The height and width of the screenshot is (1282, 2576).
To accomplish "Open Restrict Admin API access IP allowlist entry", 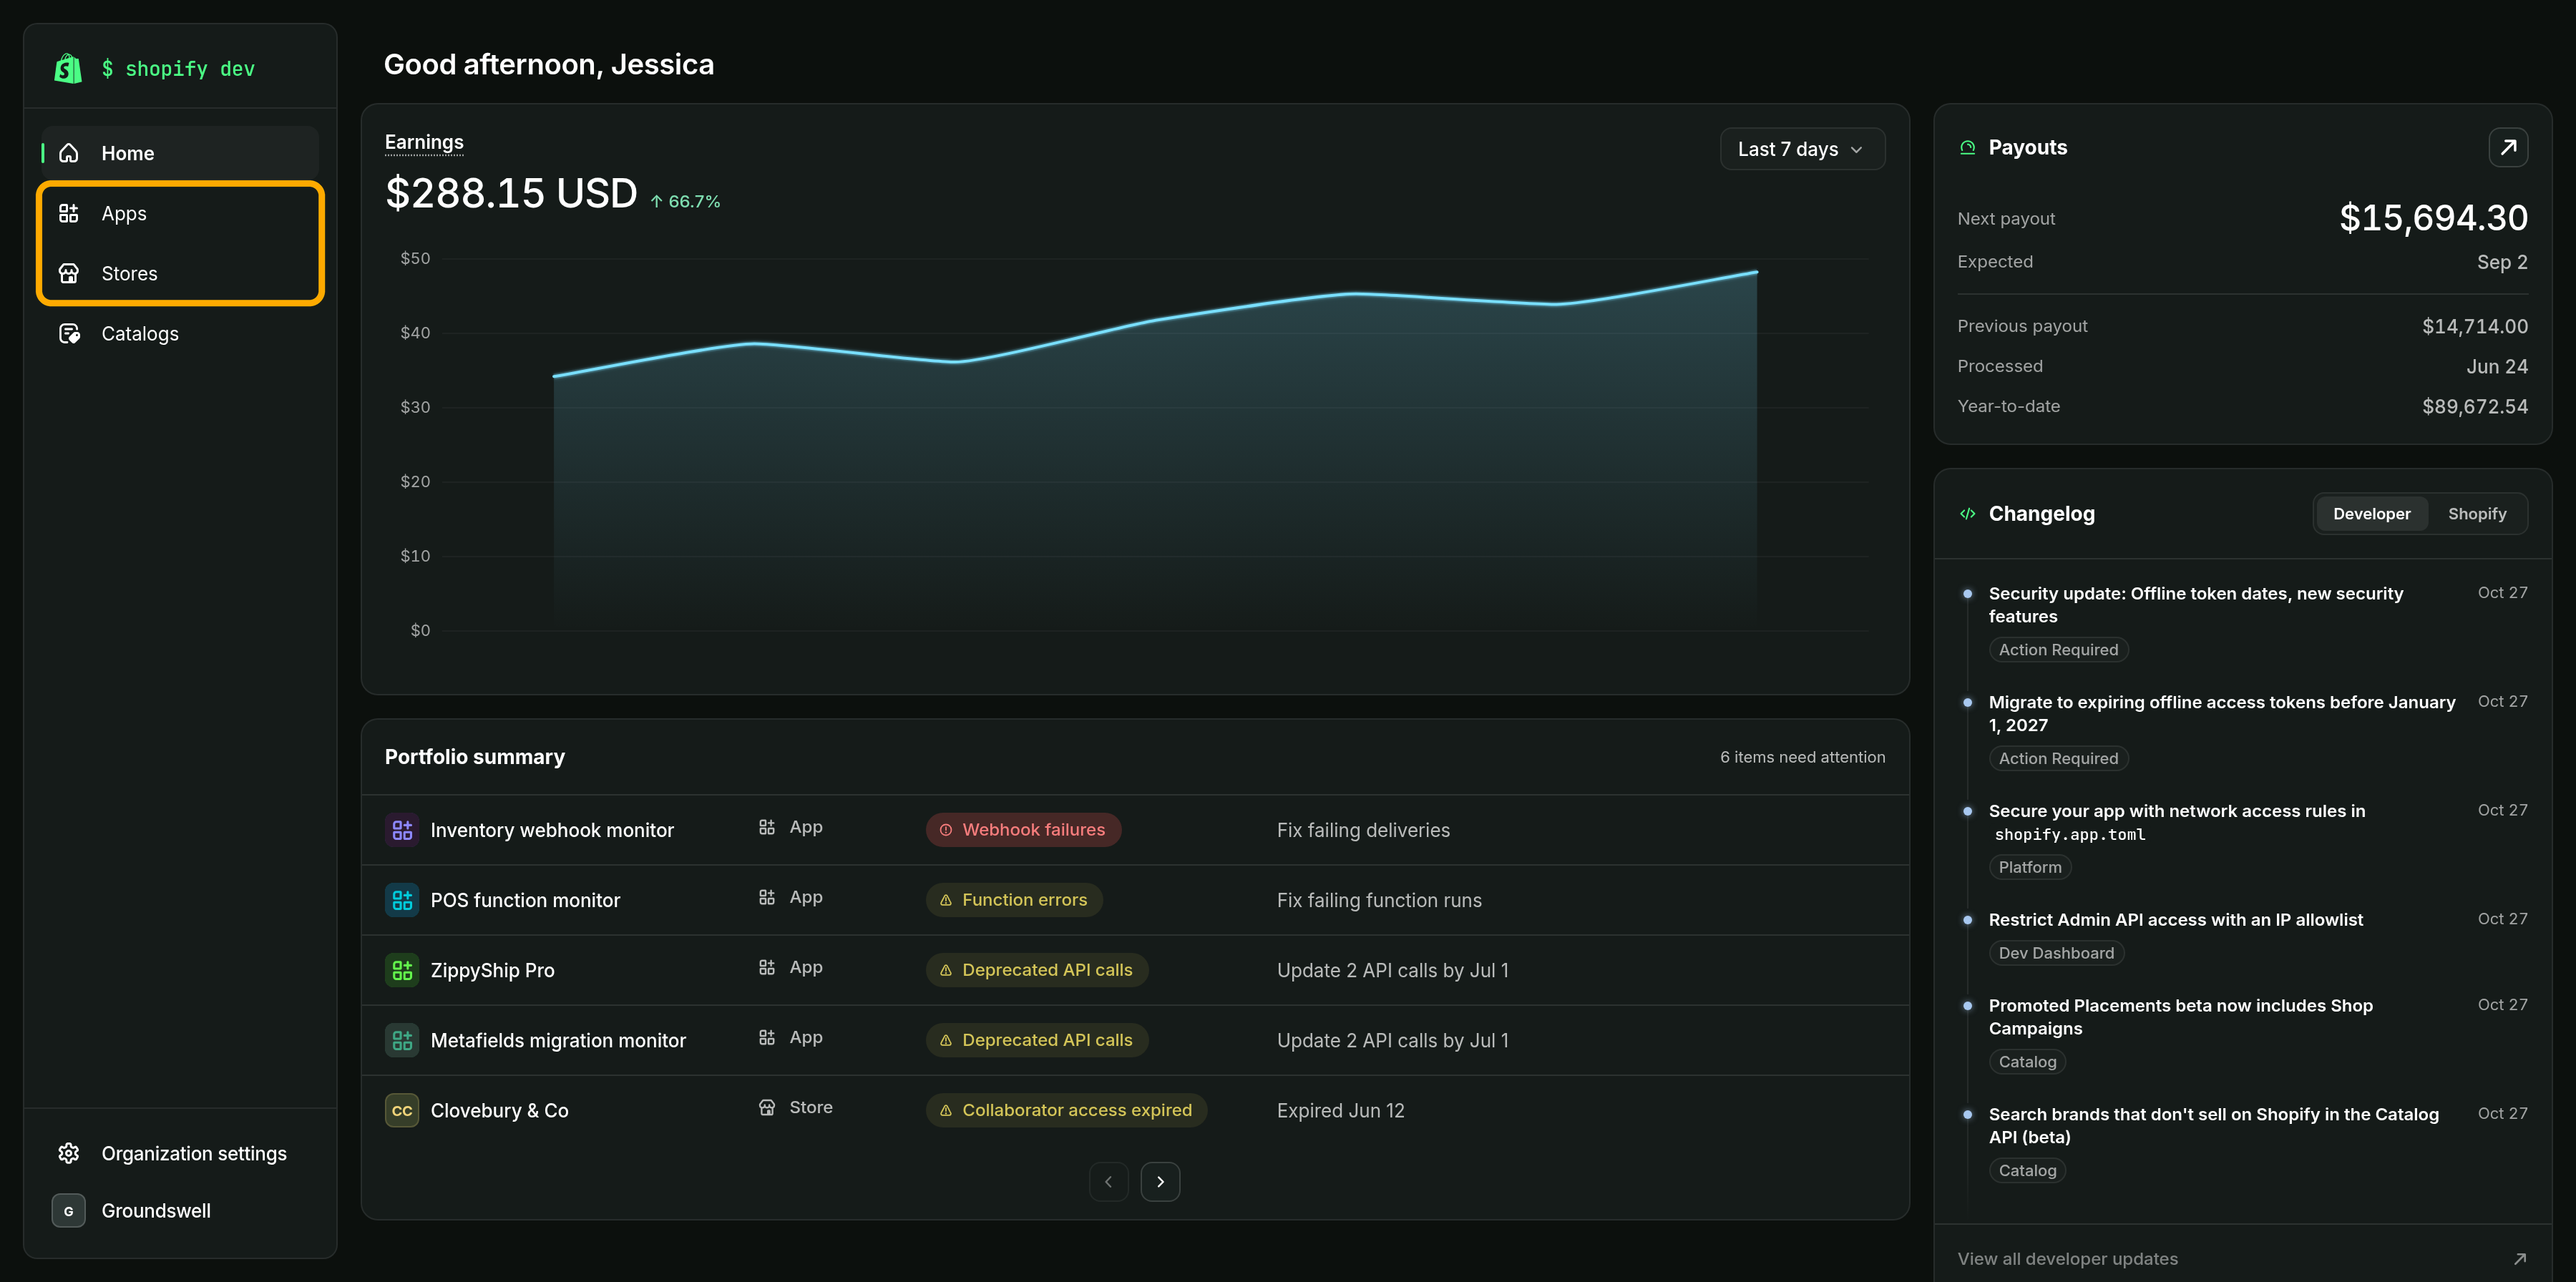I will [2175, 920].
